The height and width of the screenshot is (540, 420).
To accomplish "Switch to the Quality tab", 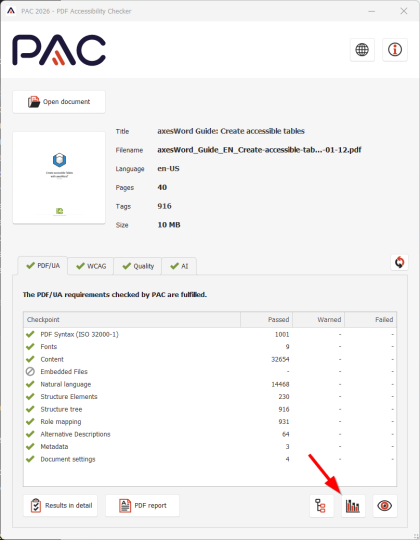I will pos(138,266).
